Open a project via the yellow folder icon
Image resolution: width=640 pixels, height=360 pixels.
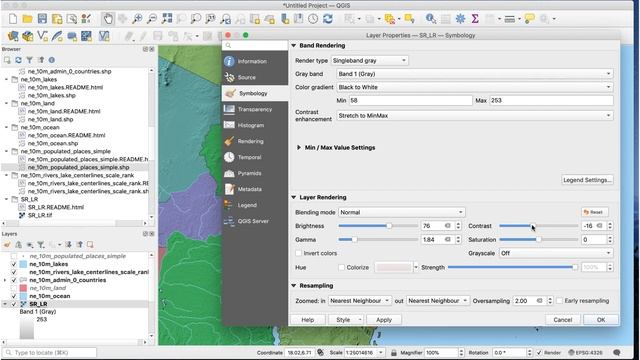click(x=27, y=19)
